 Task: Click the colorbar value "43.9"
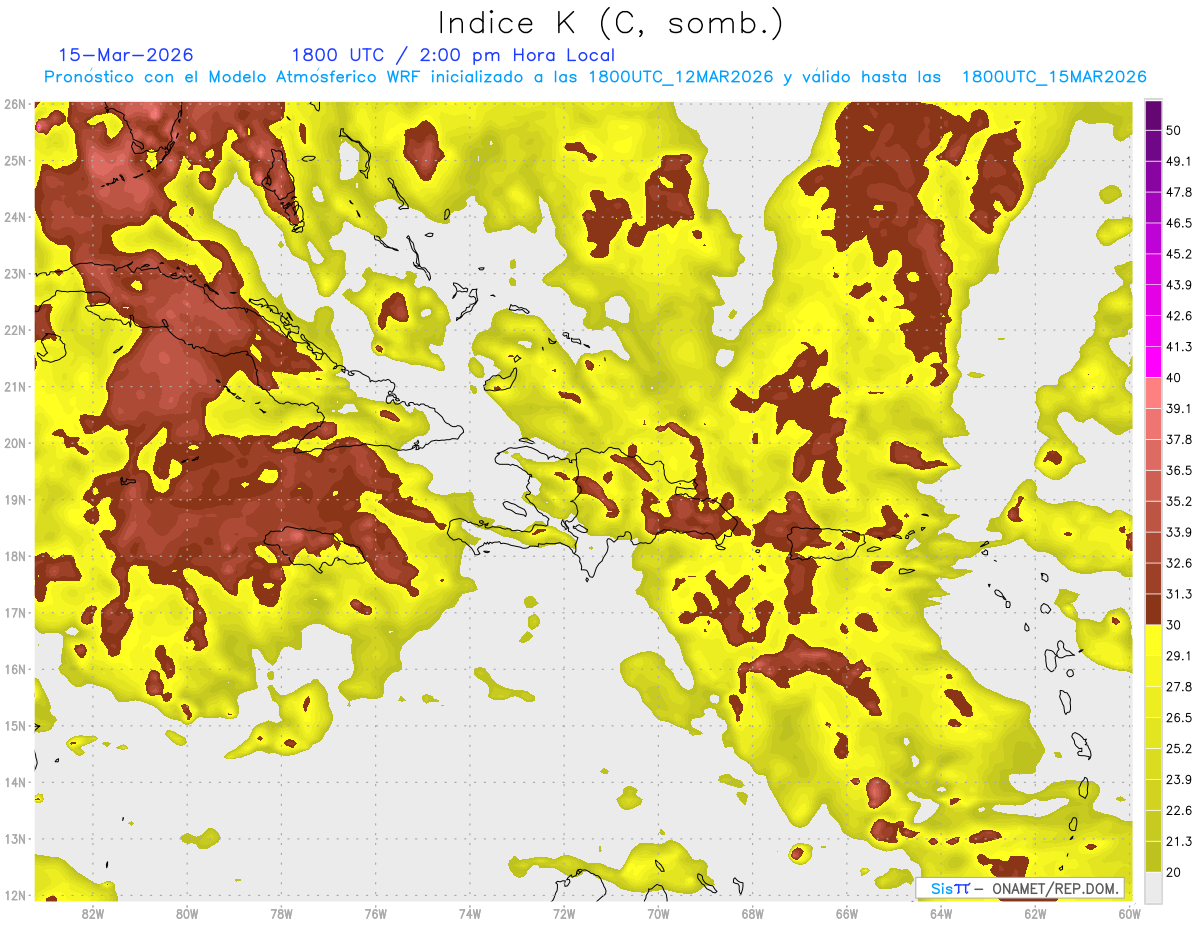point(1178,285)
